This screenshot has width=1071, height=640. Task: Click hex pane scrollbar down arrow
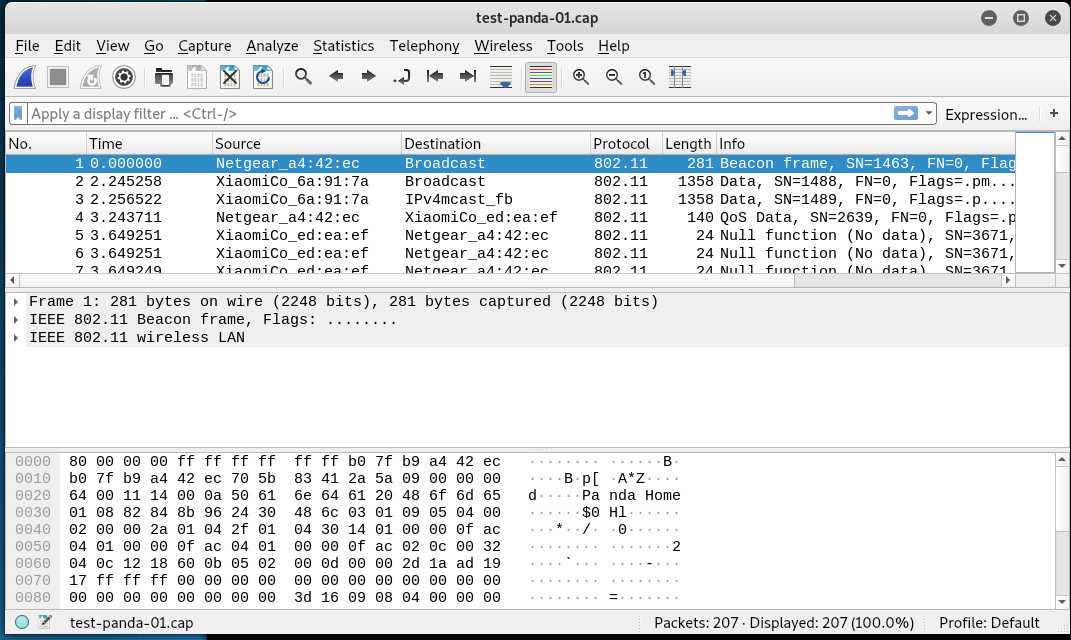(x=1061, y=602)
